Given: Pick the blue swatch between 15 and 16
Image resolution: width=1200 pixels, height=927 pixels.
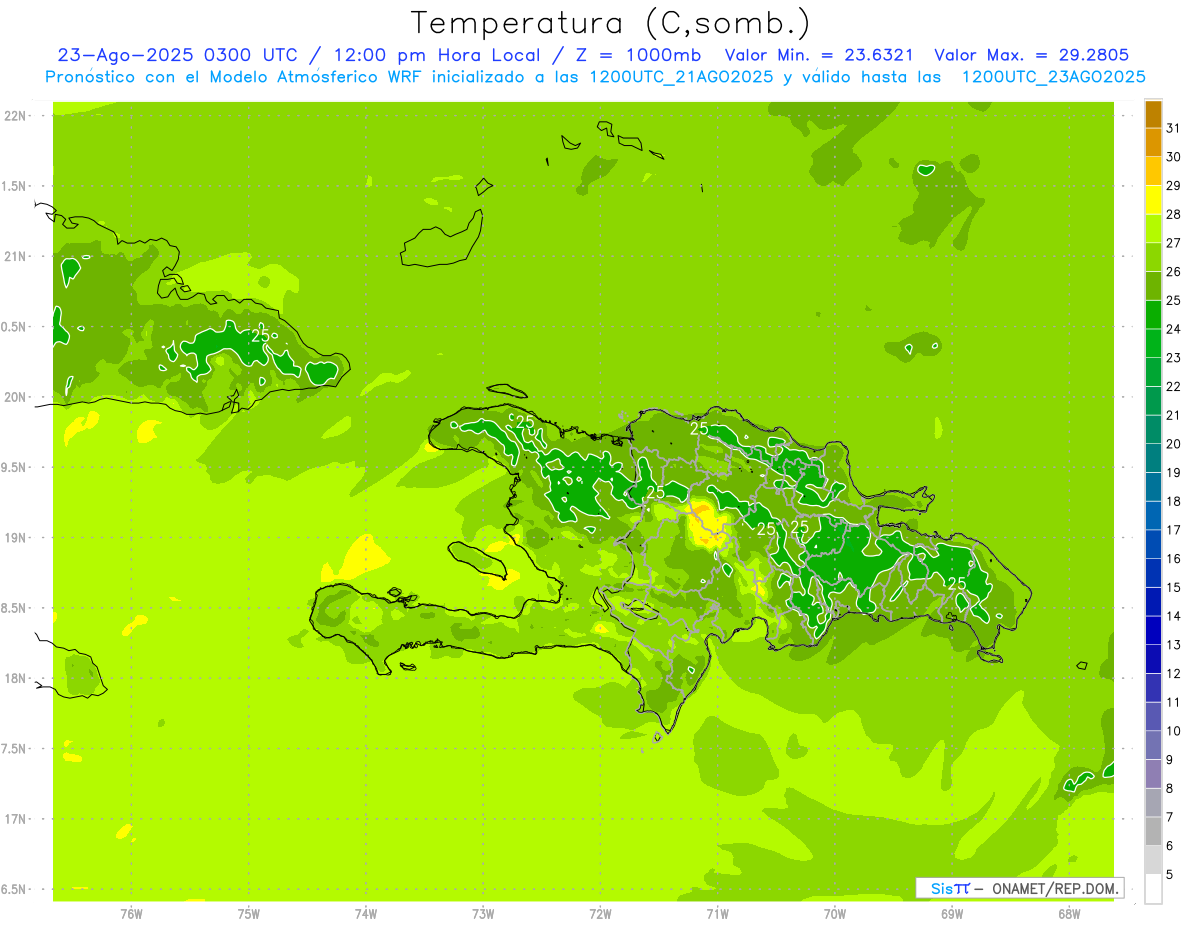Looking at the screenshot, I should click(x=1153, y=573).
